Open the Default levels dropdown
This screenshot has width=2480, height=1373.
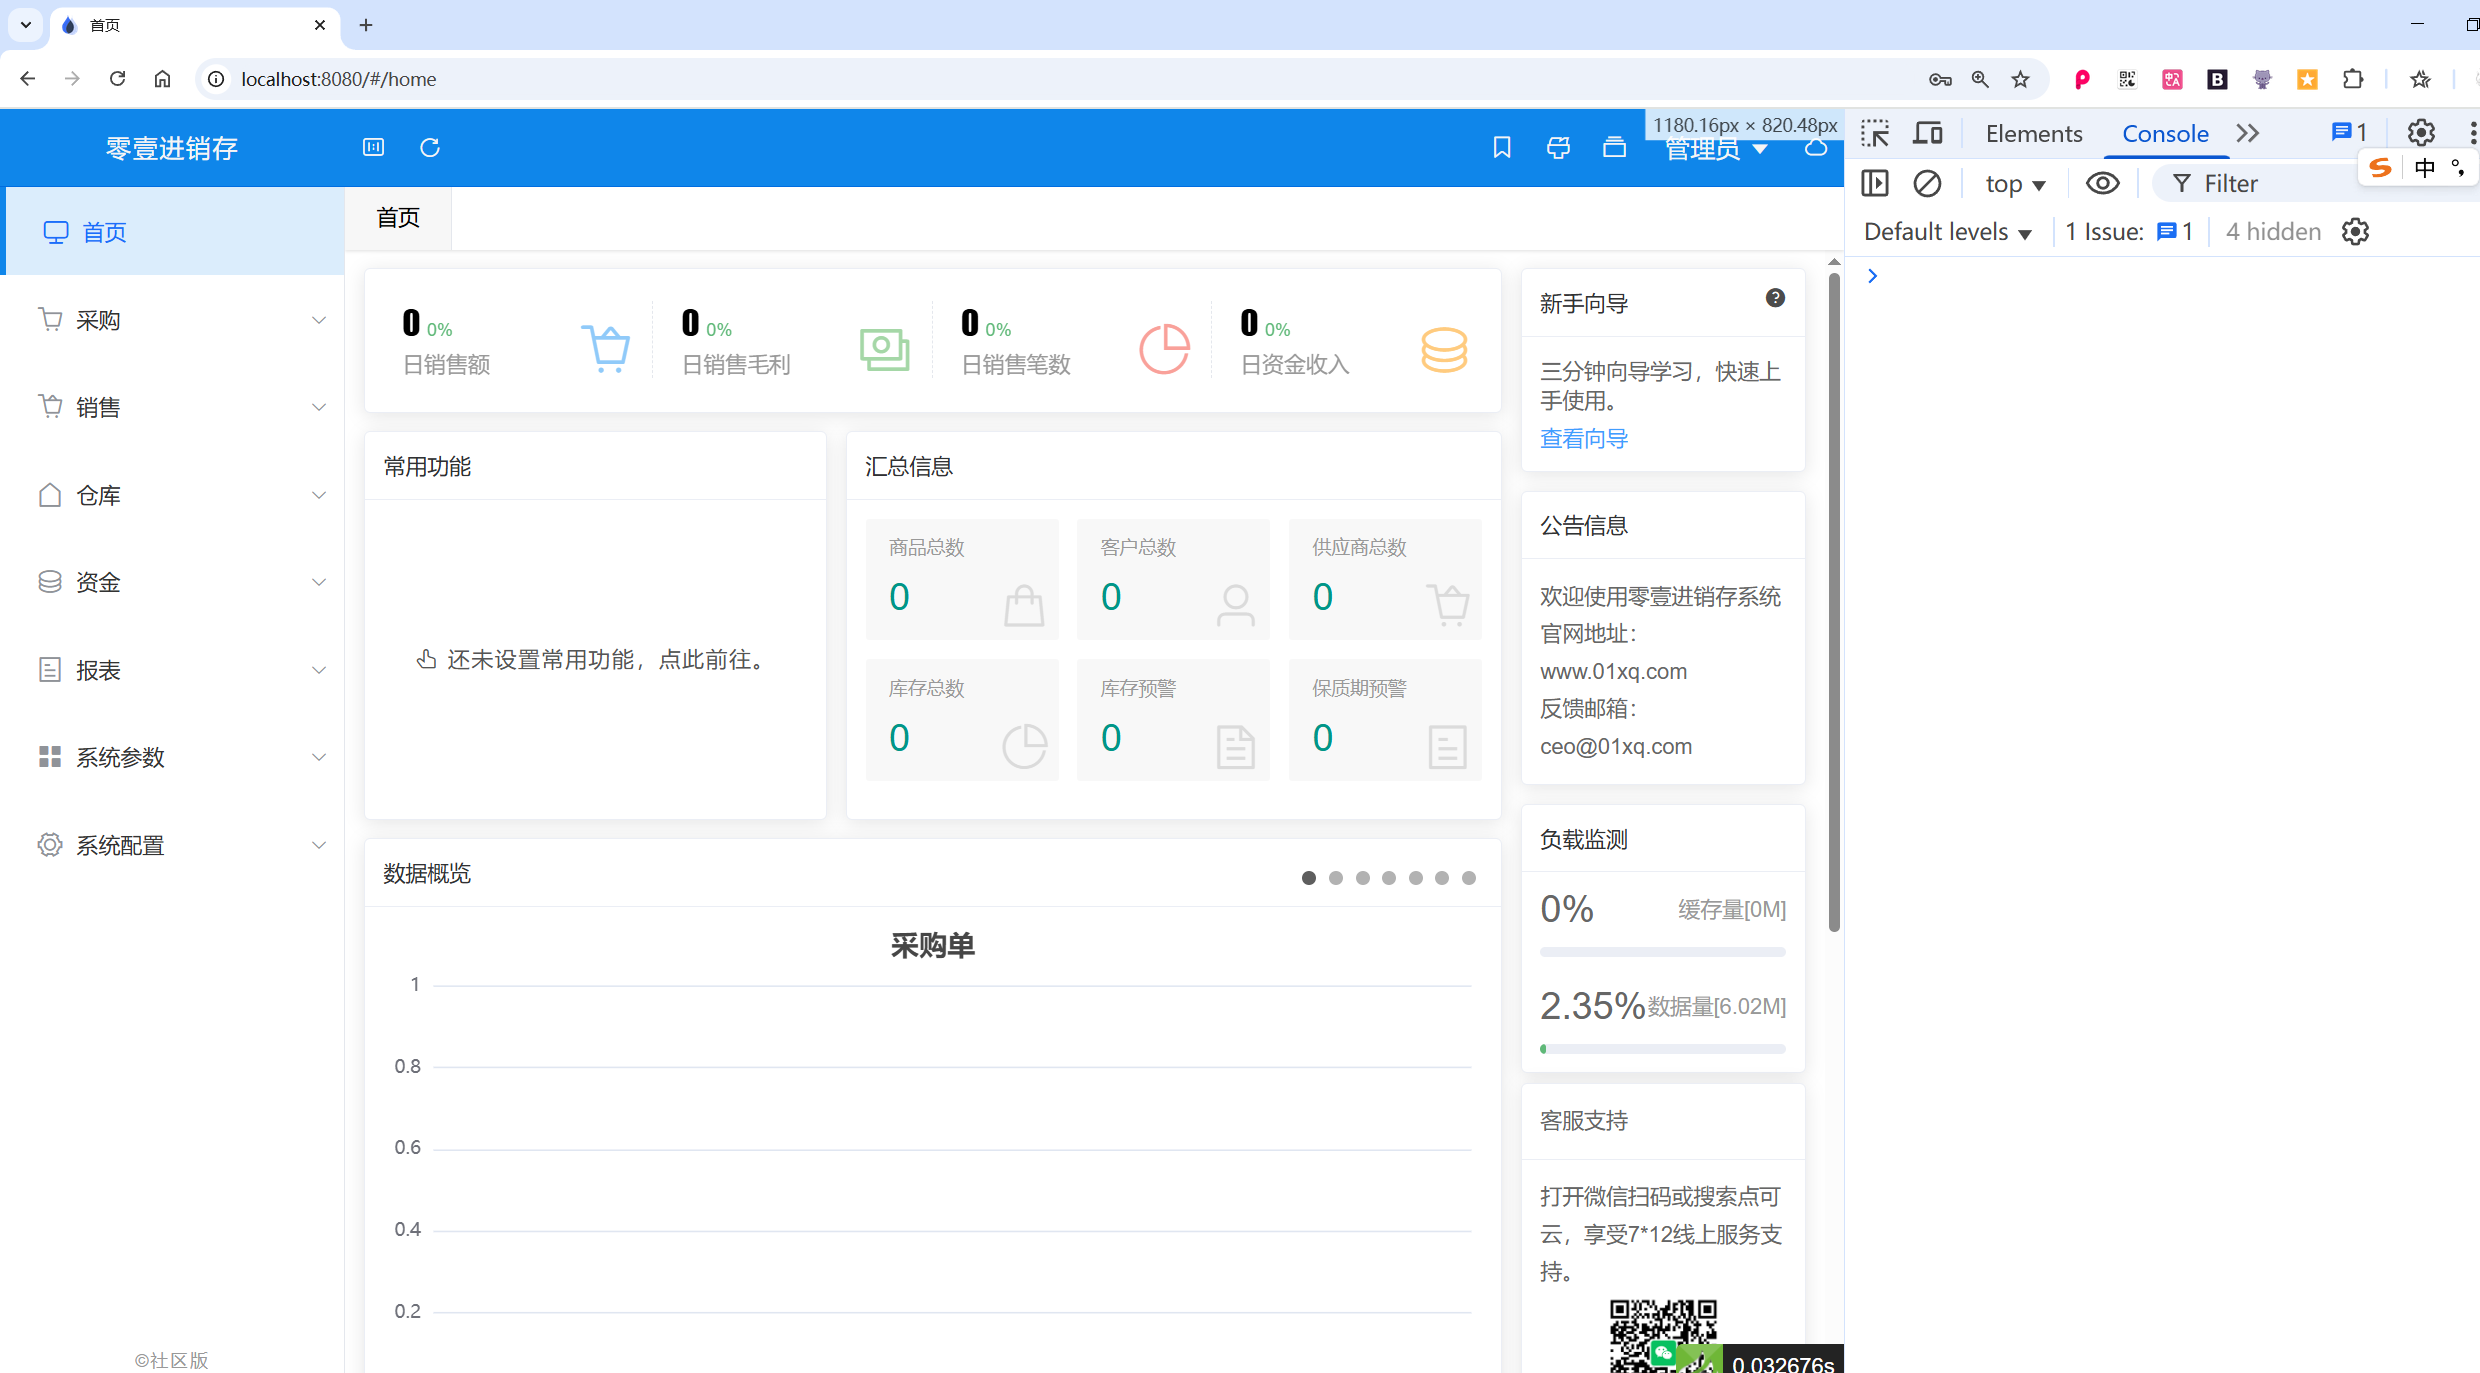pyautogui.click(x=1947, y=232)
